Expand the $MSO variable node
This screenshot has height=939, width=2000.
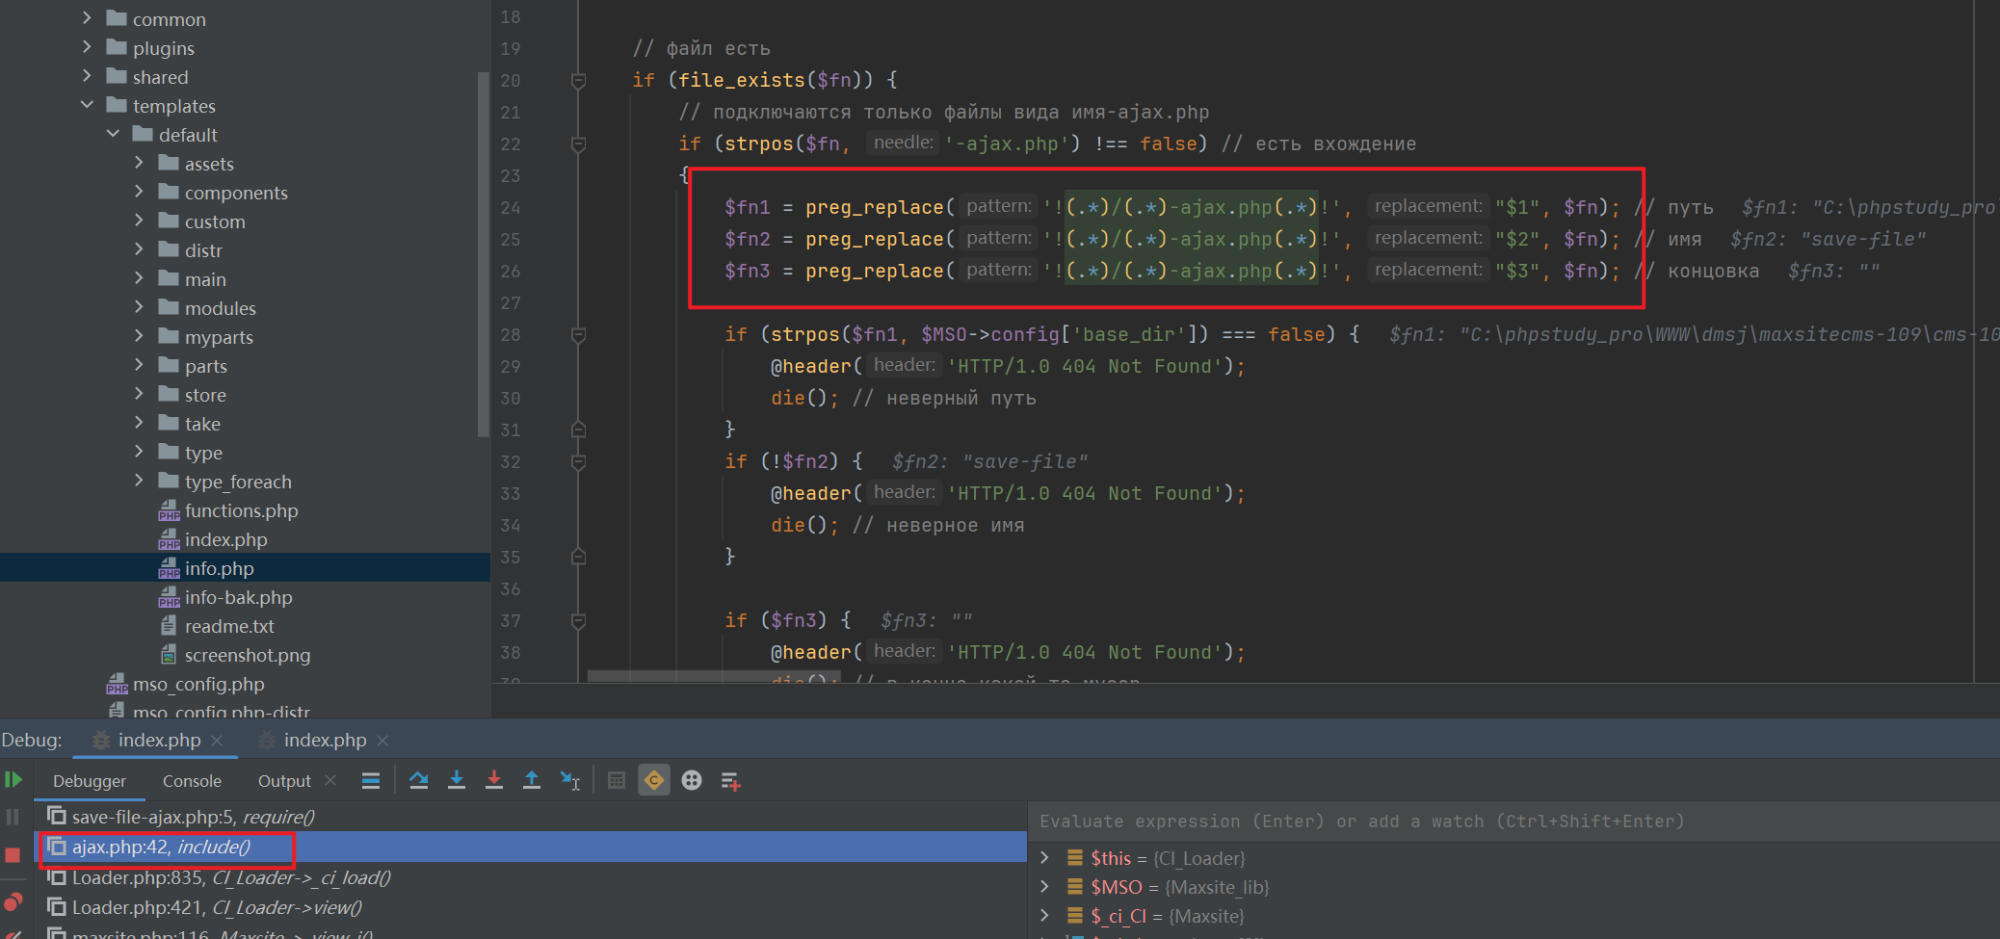1045,887
